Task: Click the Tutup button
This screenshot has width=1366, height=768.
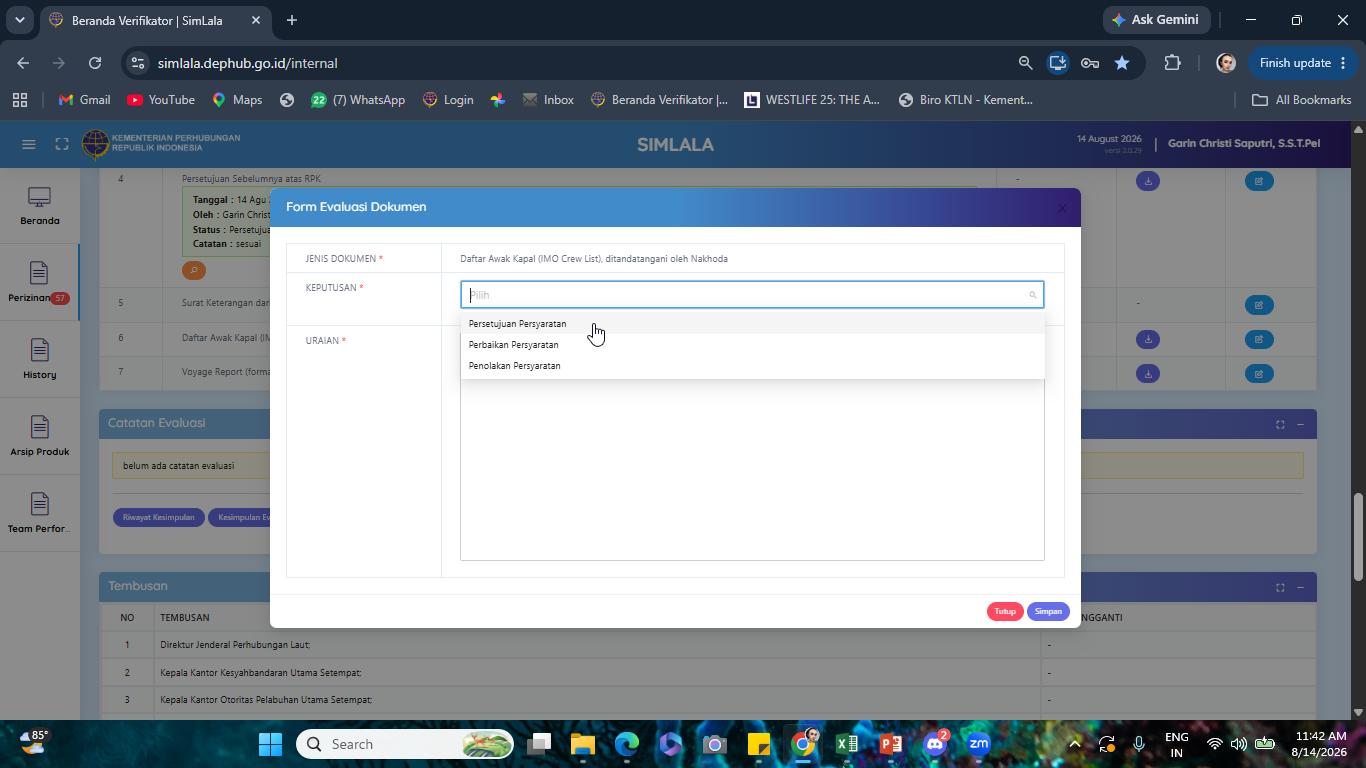Action: pos(1005,611)
